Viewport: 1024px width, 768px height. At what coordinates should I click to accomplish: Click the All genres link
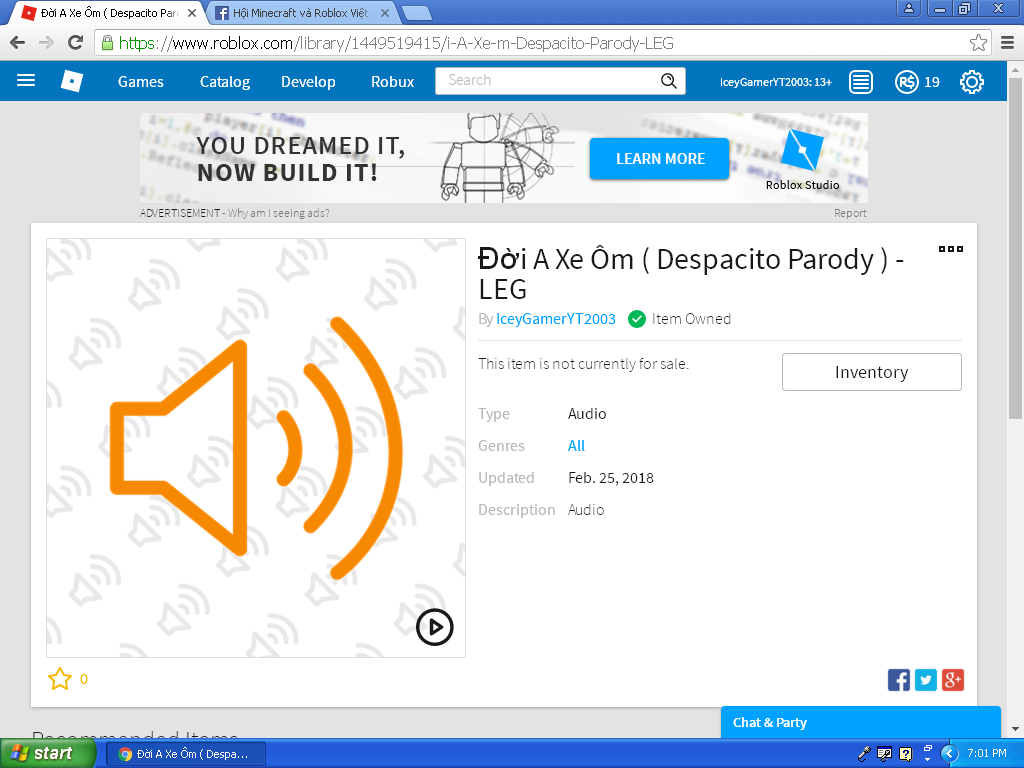click(576, 445)
